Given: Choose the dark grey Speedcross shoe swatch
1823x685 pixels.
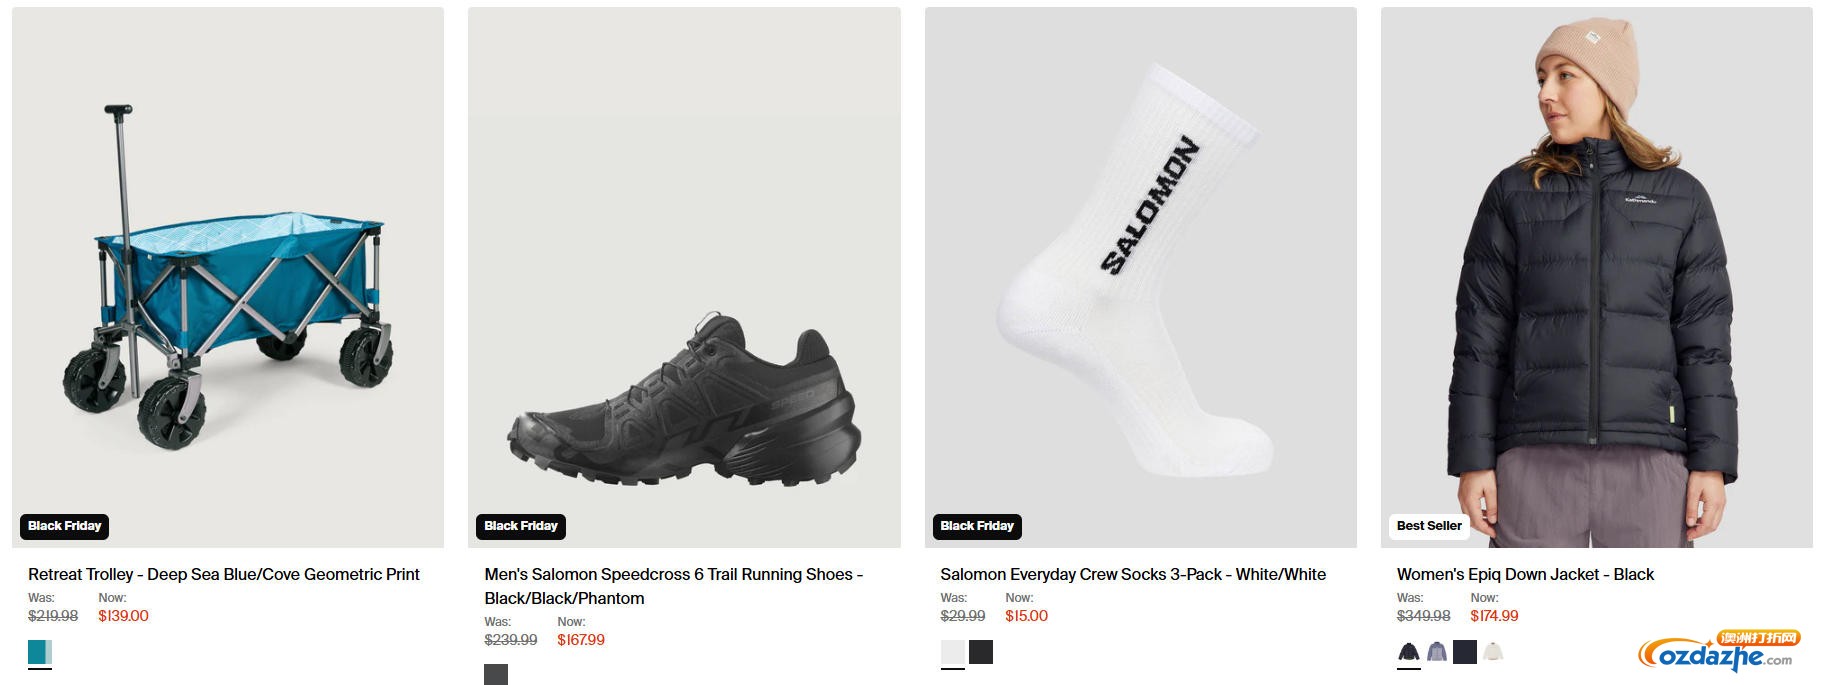Looking at the screenshot, I should coord(496,675).
